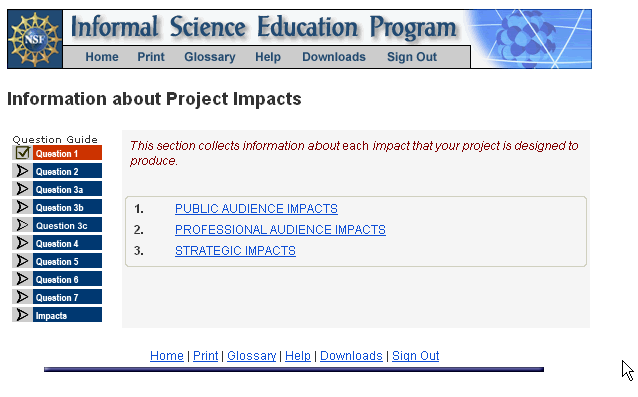Screen dimensions: 638x397
Task: Click Sign Out in the header bar
Action: [412, 57]
